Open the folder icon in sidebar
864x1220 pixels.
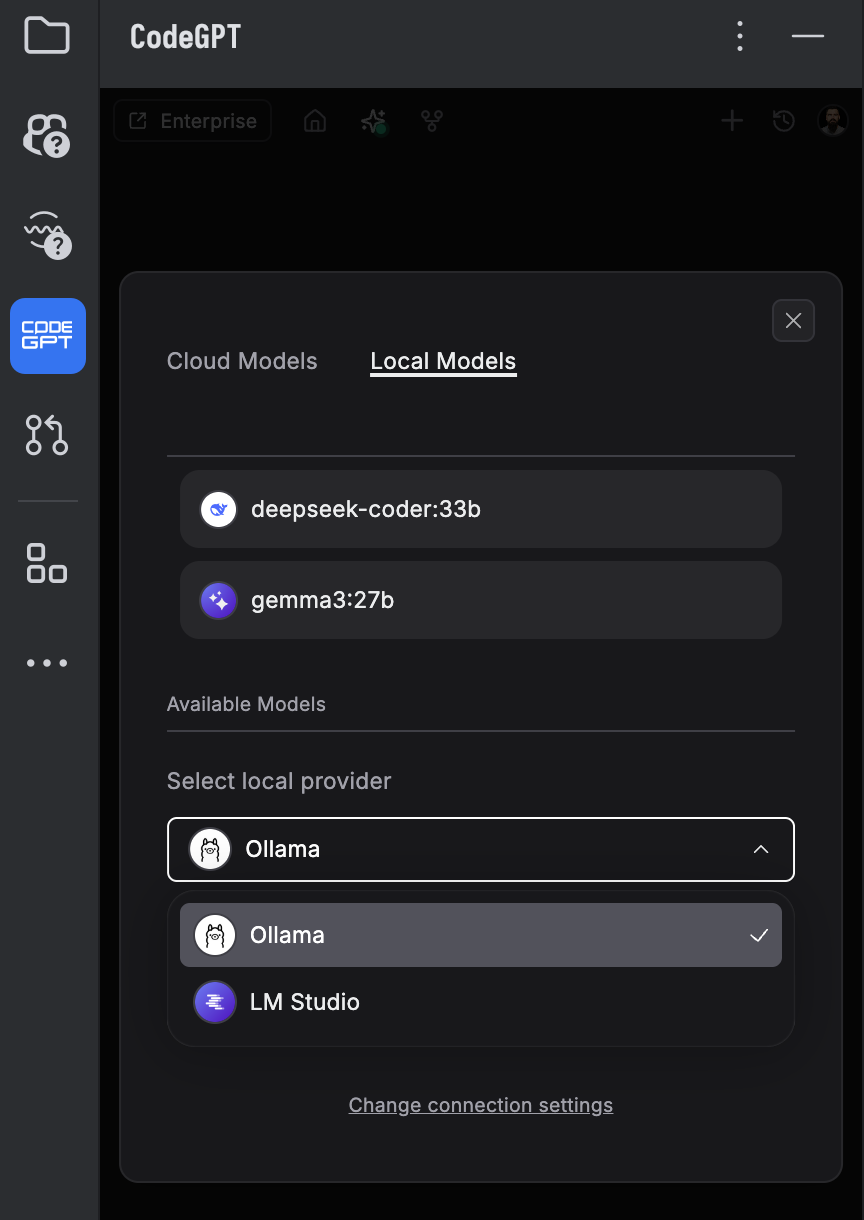coord(47,36)
